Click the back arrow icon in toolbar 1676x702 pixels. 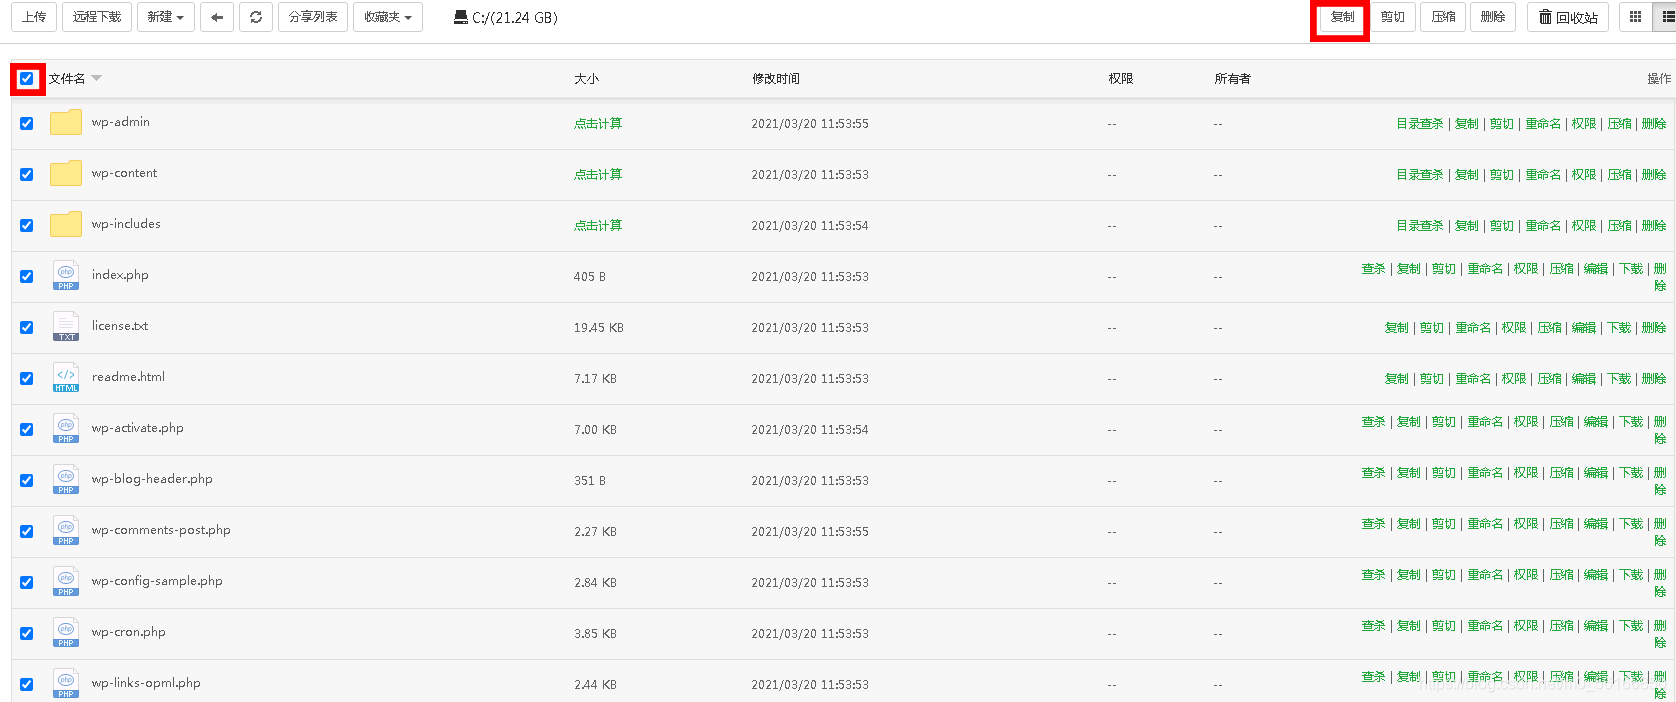point(217,17)
